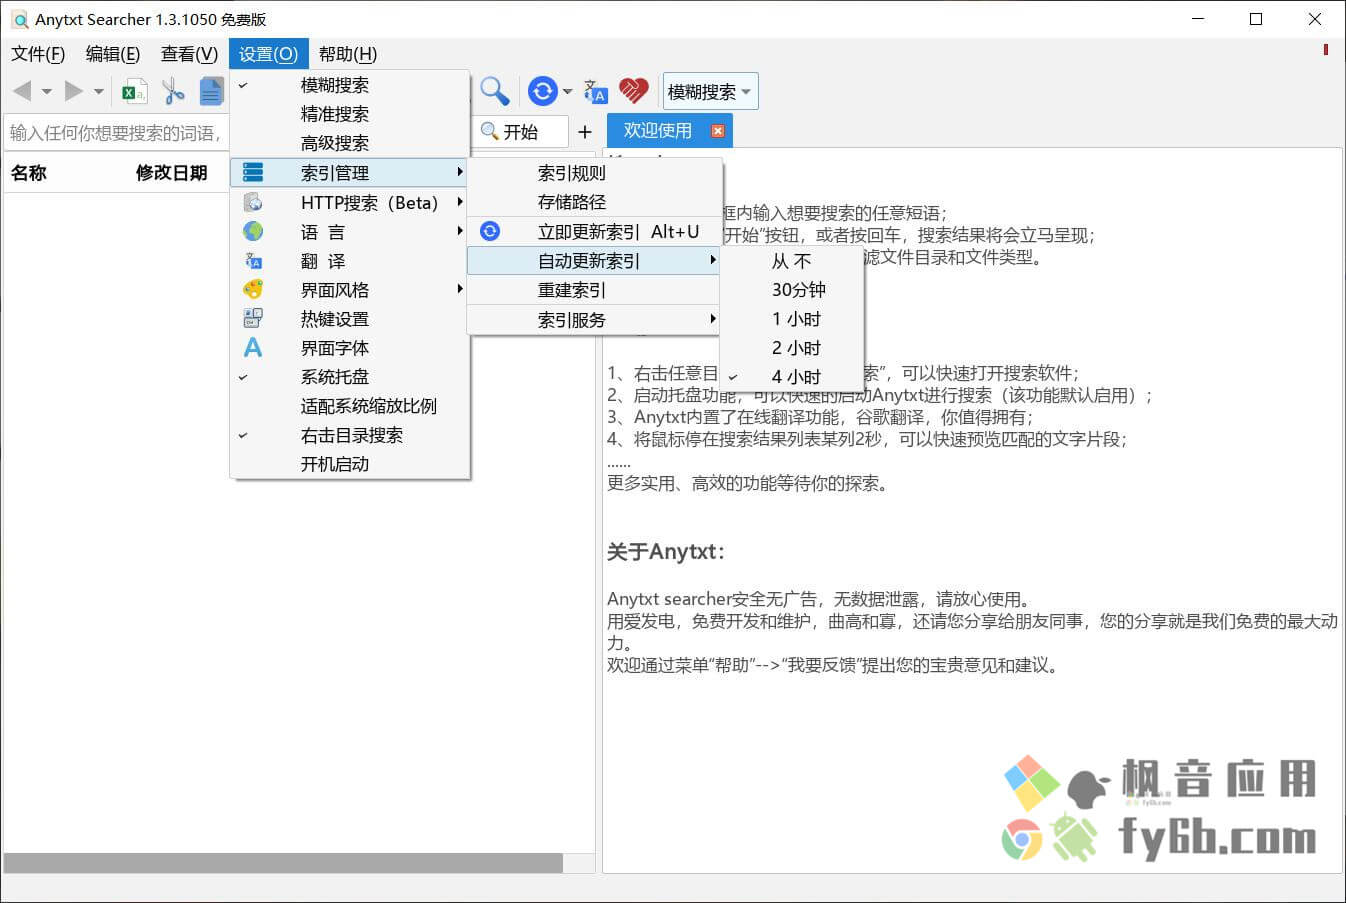
Task: Toggle 右击目录搜索 option
Action: (350, 435)
